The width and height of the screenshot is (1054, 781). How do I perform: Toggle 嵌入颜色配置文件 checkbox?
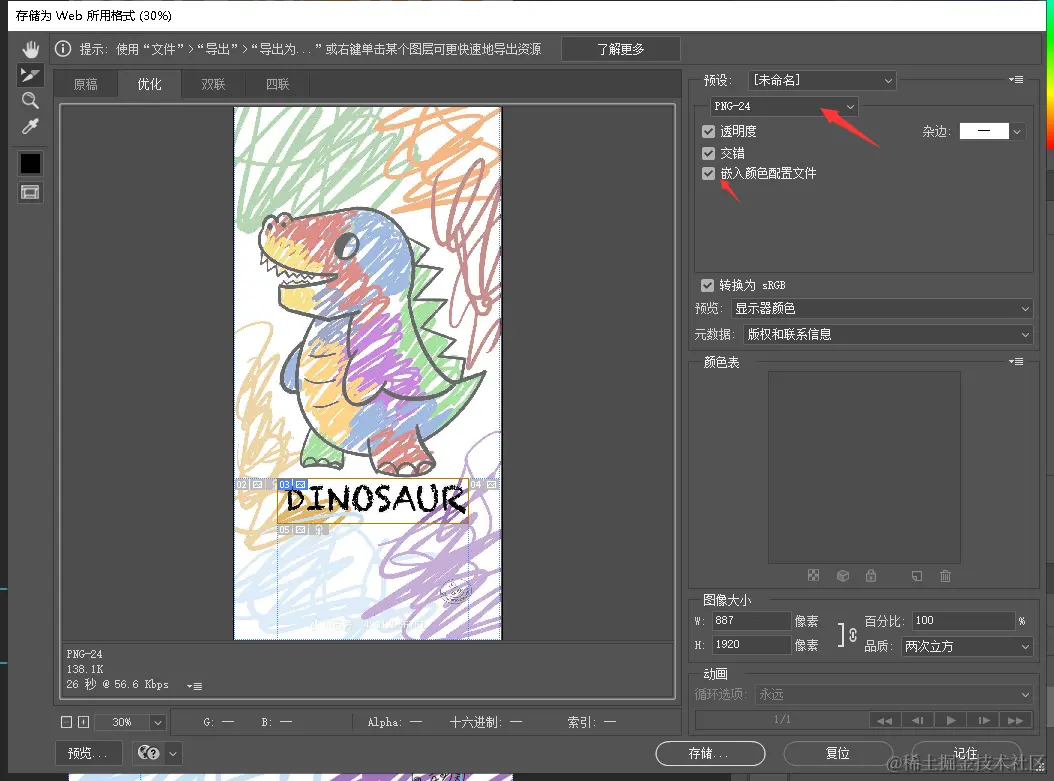[708, 173]
